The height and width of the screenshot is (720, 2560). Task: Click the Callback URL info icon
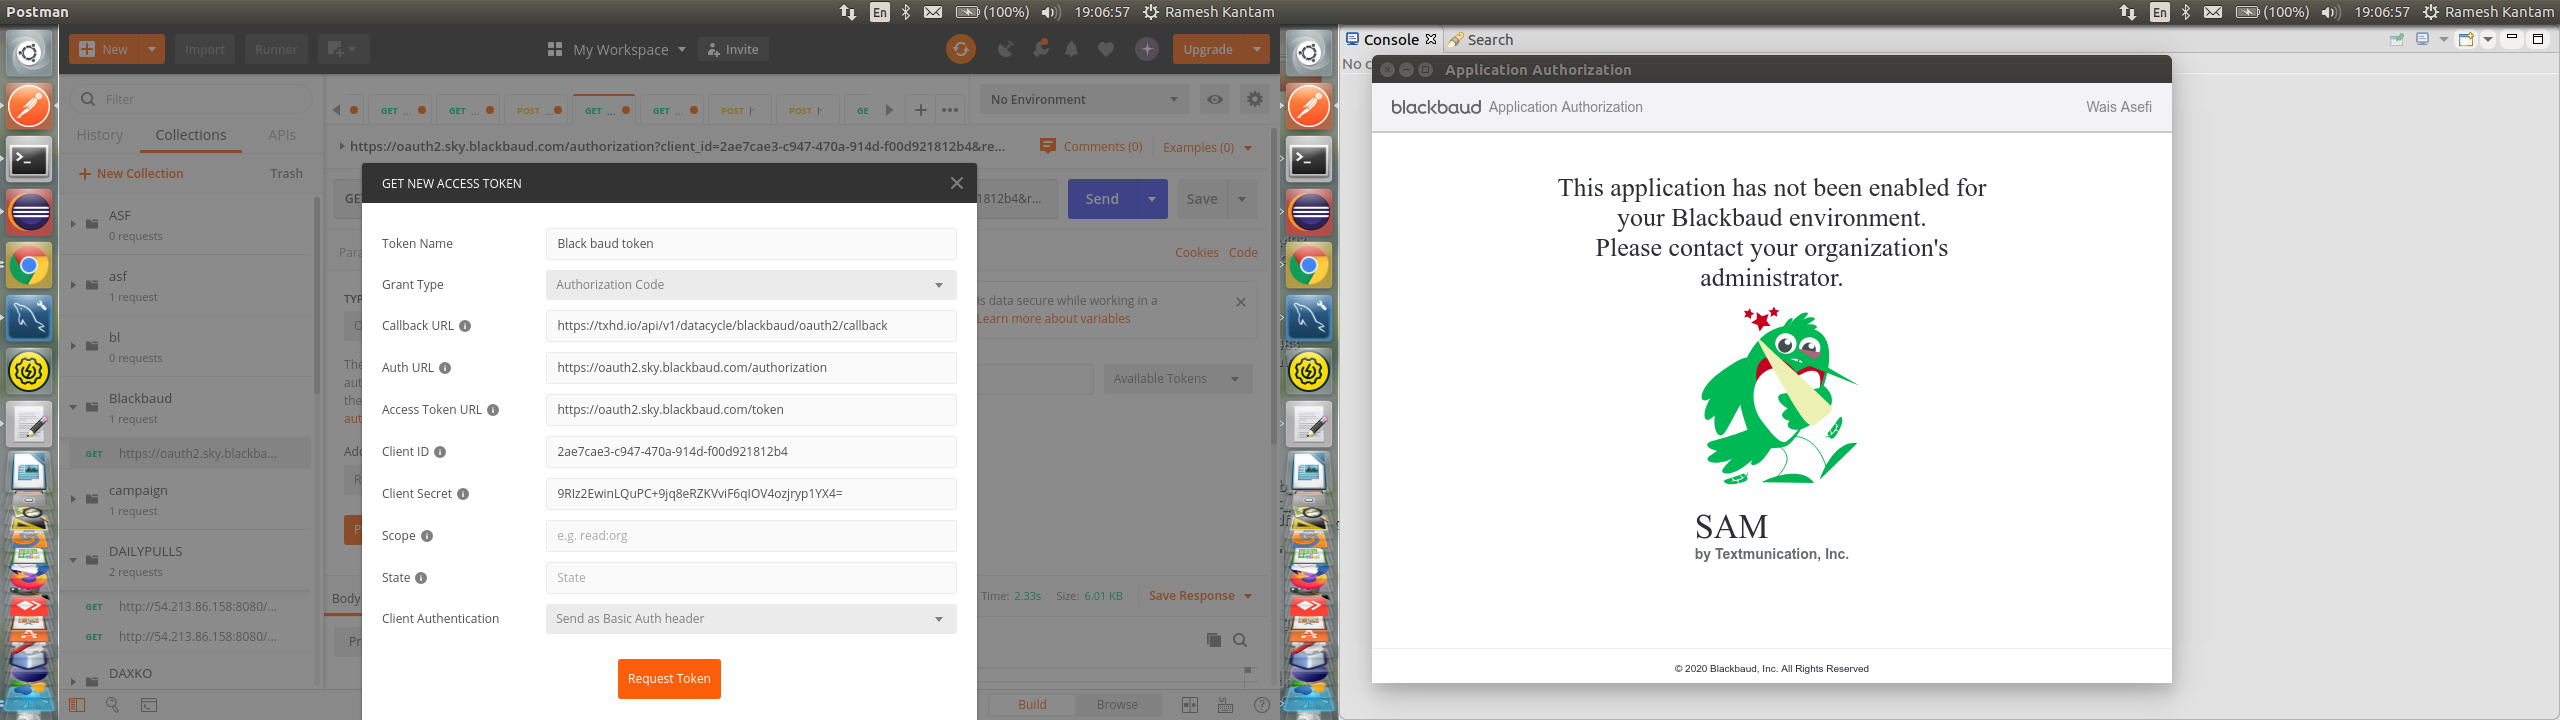pos(465,326)
